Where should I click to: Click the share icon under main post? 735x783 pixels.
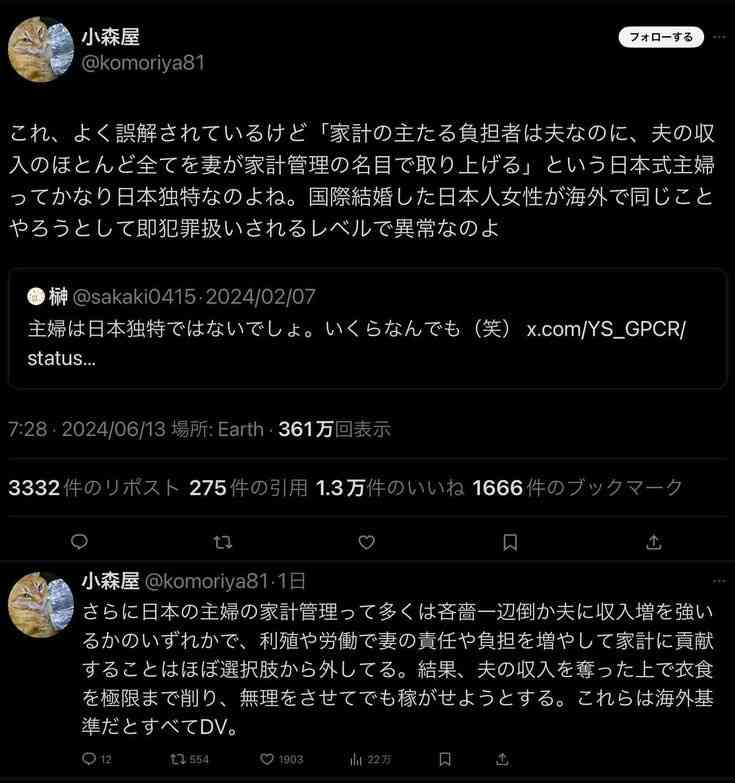coord(654,542)
